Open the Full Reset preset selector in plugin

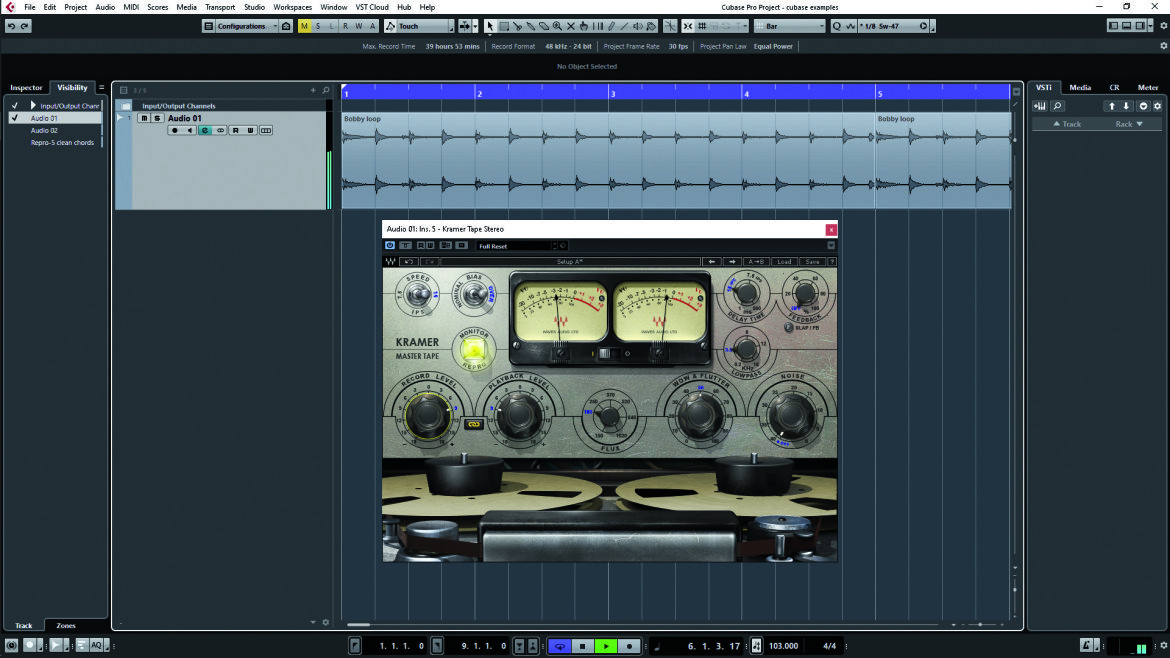tap(516, 245)
